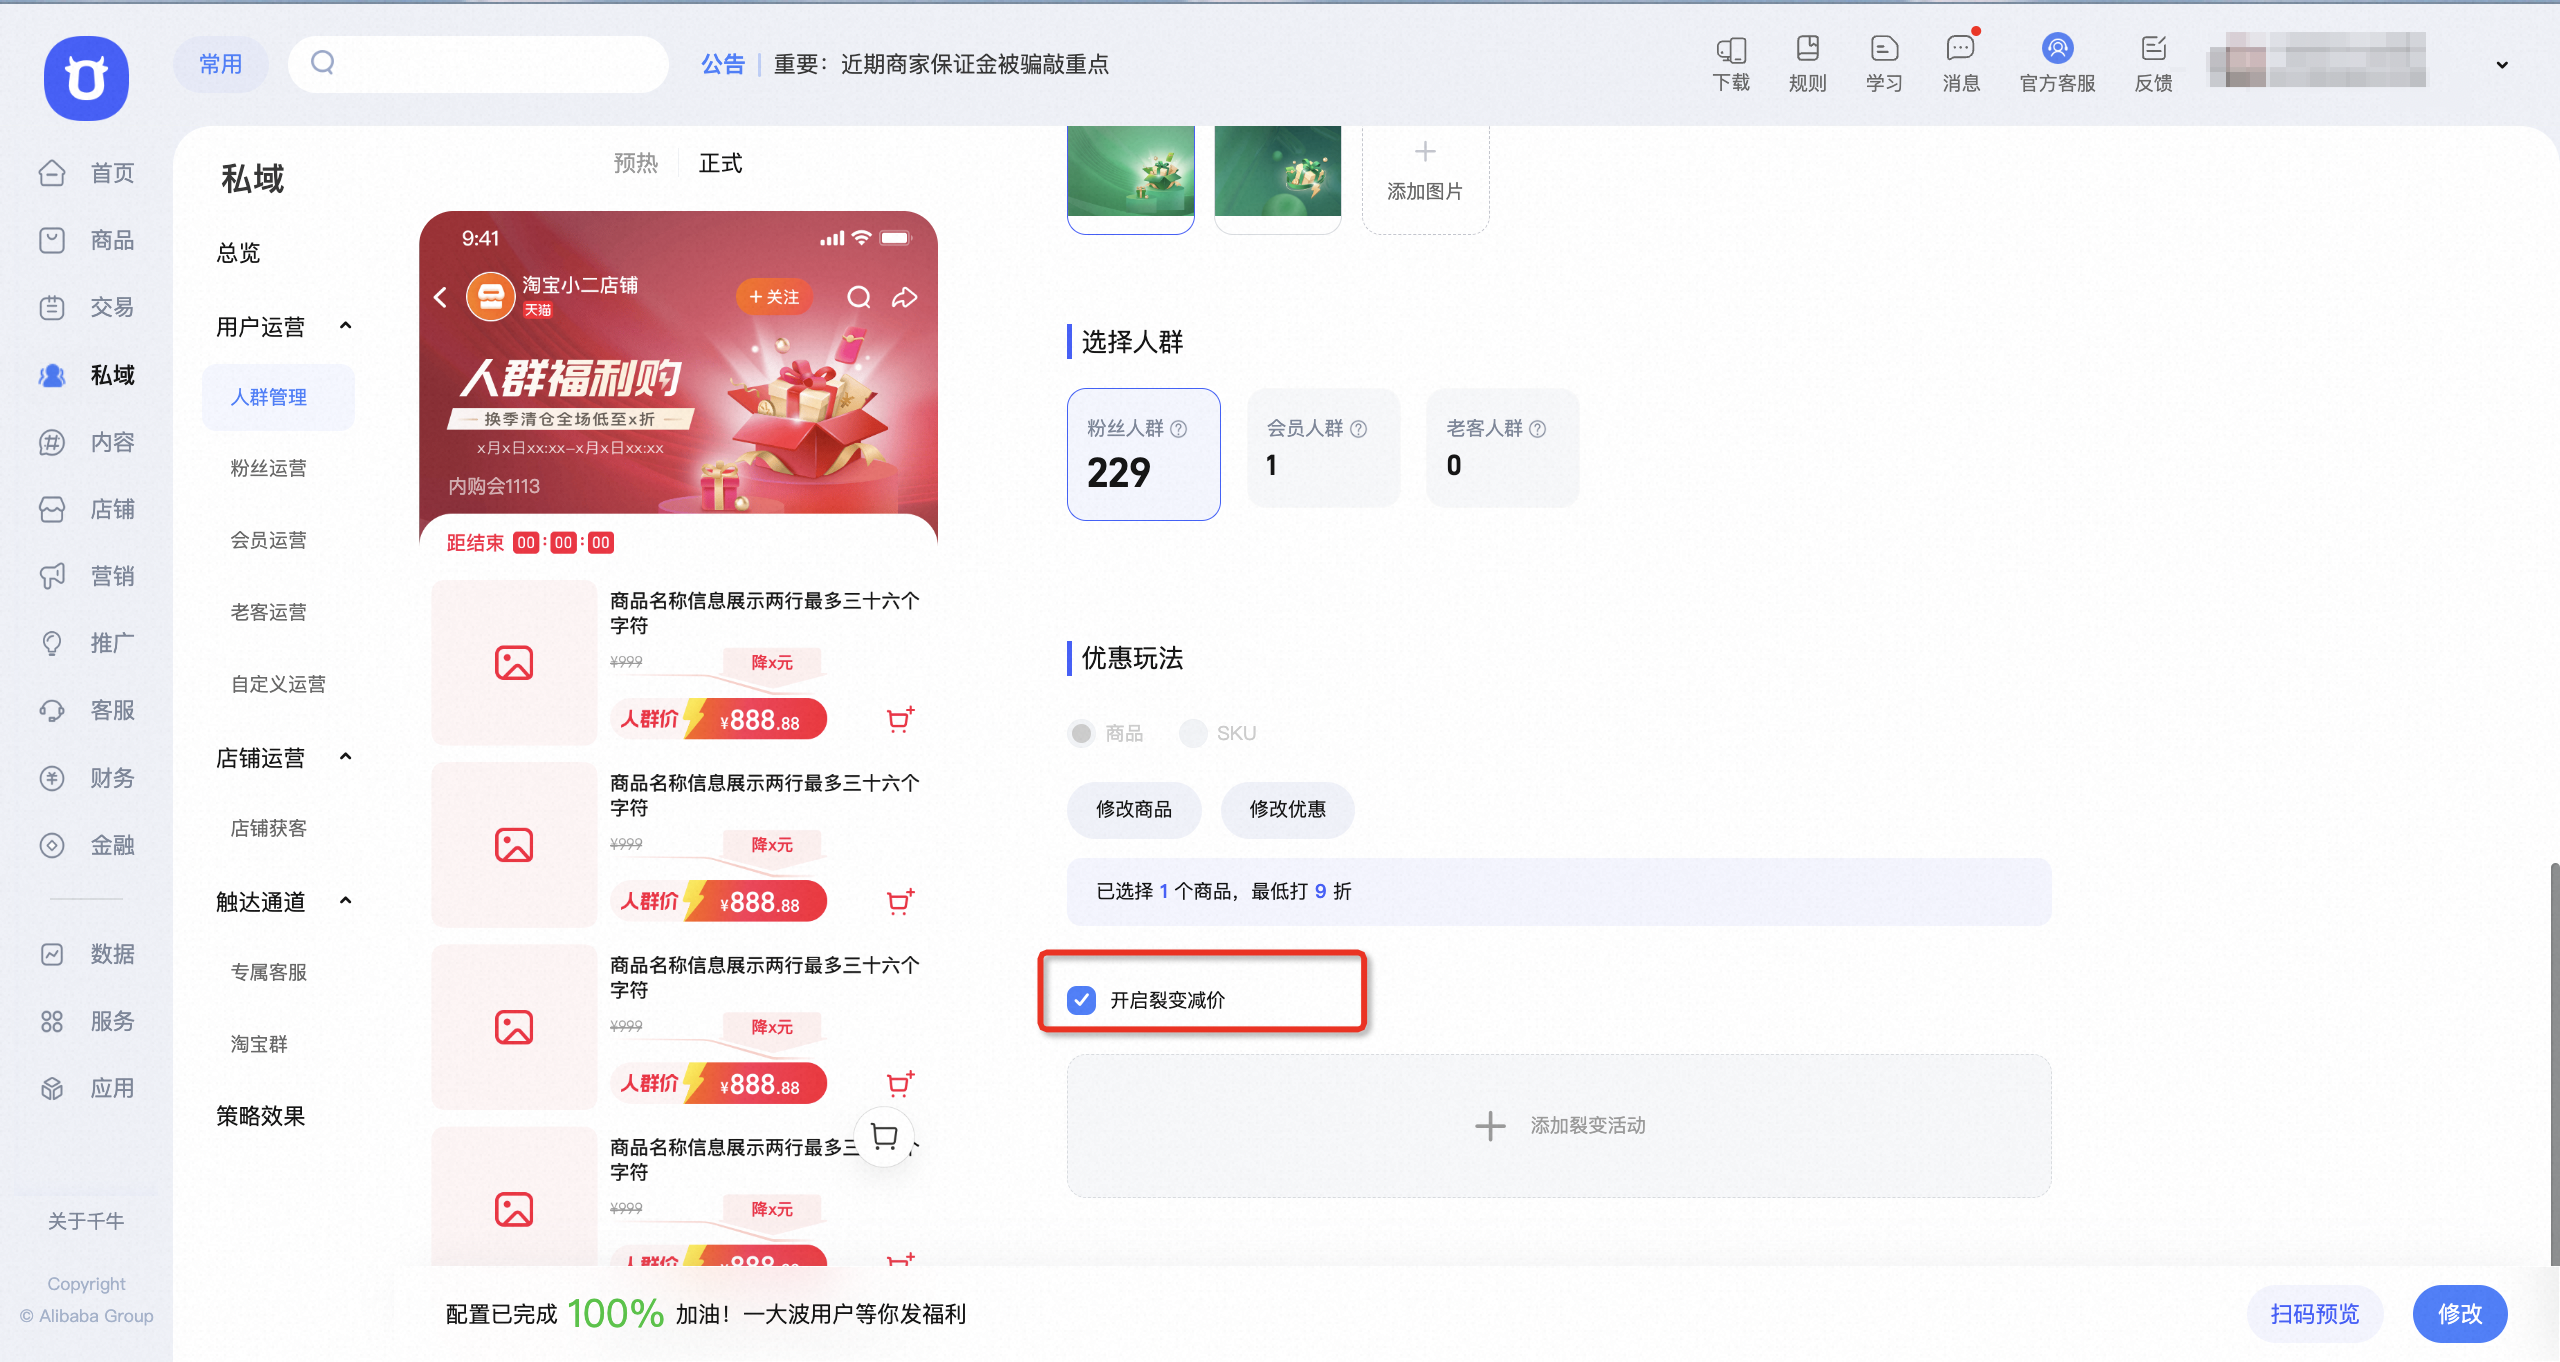Open 服务 in left sidebar
This screenshot has width=2560, height=1362.
[86, 1021]
